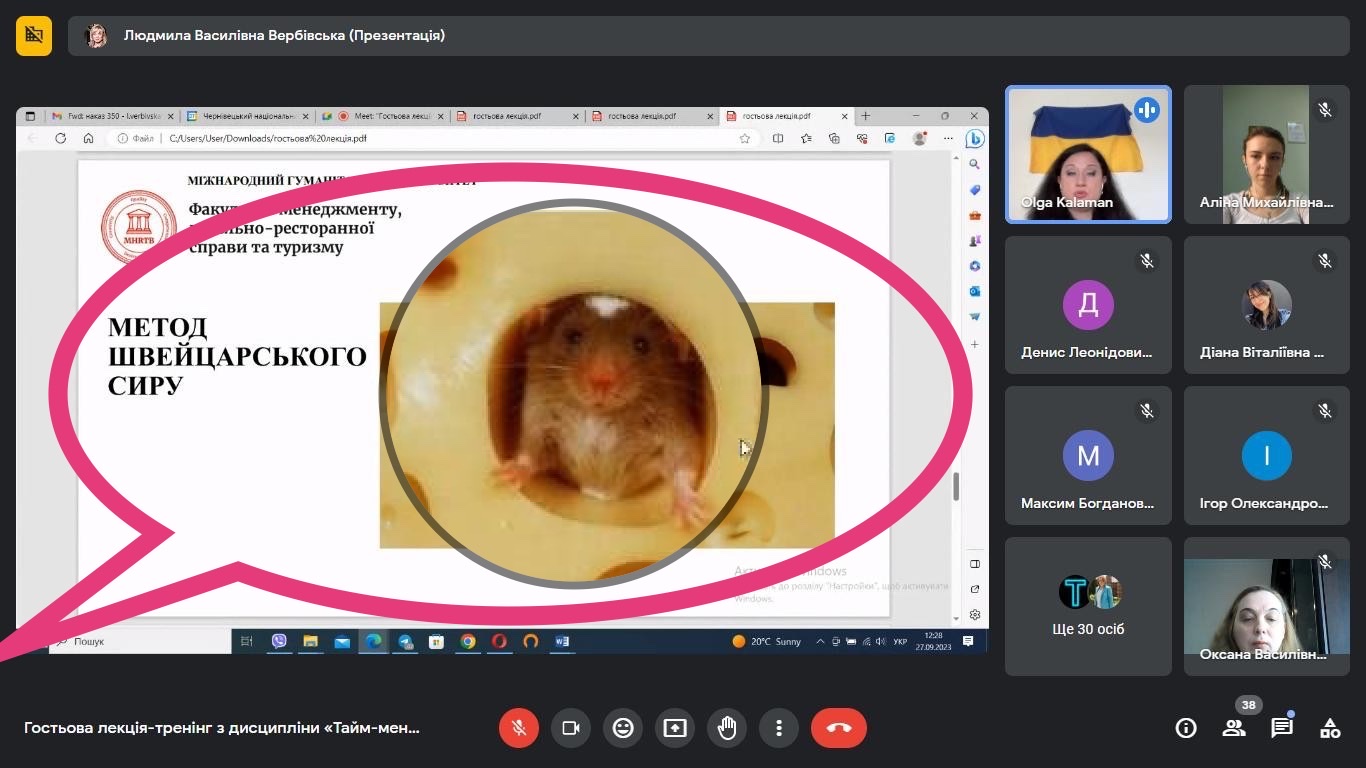Select the Olga Kalaman video tile
The height and width of the screenshot is (768, 1366).
click(1087, 154)
